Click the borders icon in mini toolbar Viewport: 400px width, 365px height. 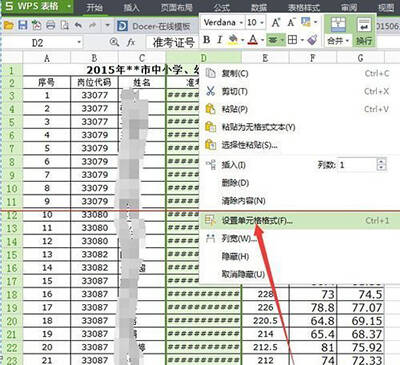click(x=292, y=40)
